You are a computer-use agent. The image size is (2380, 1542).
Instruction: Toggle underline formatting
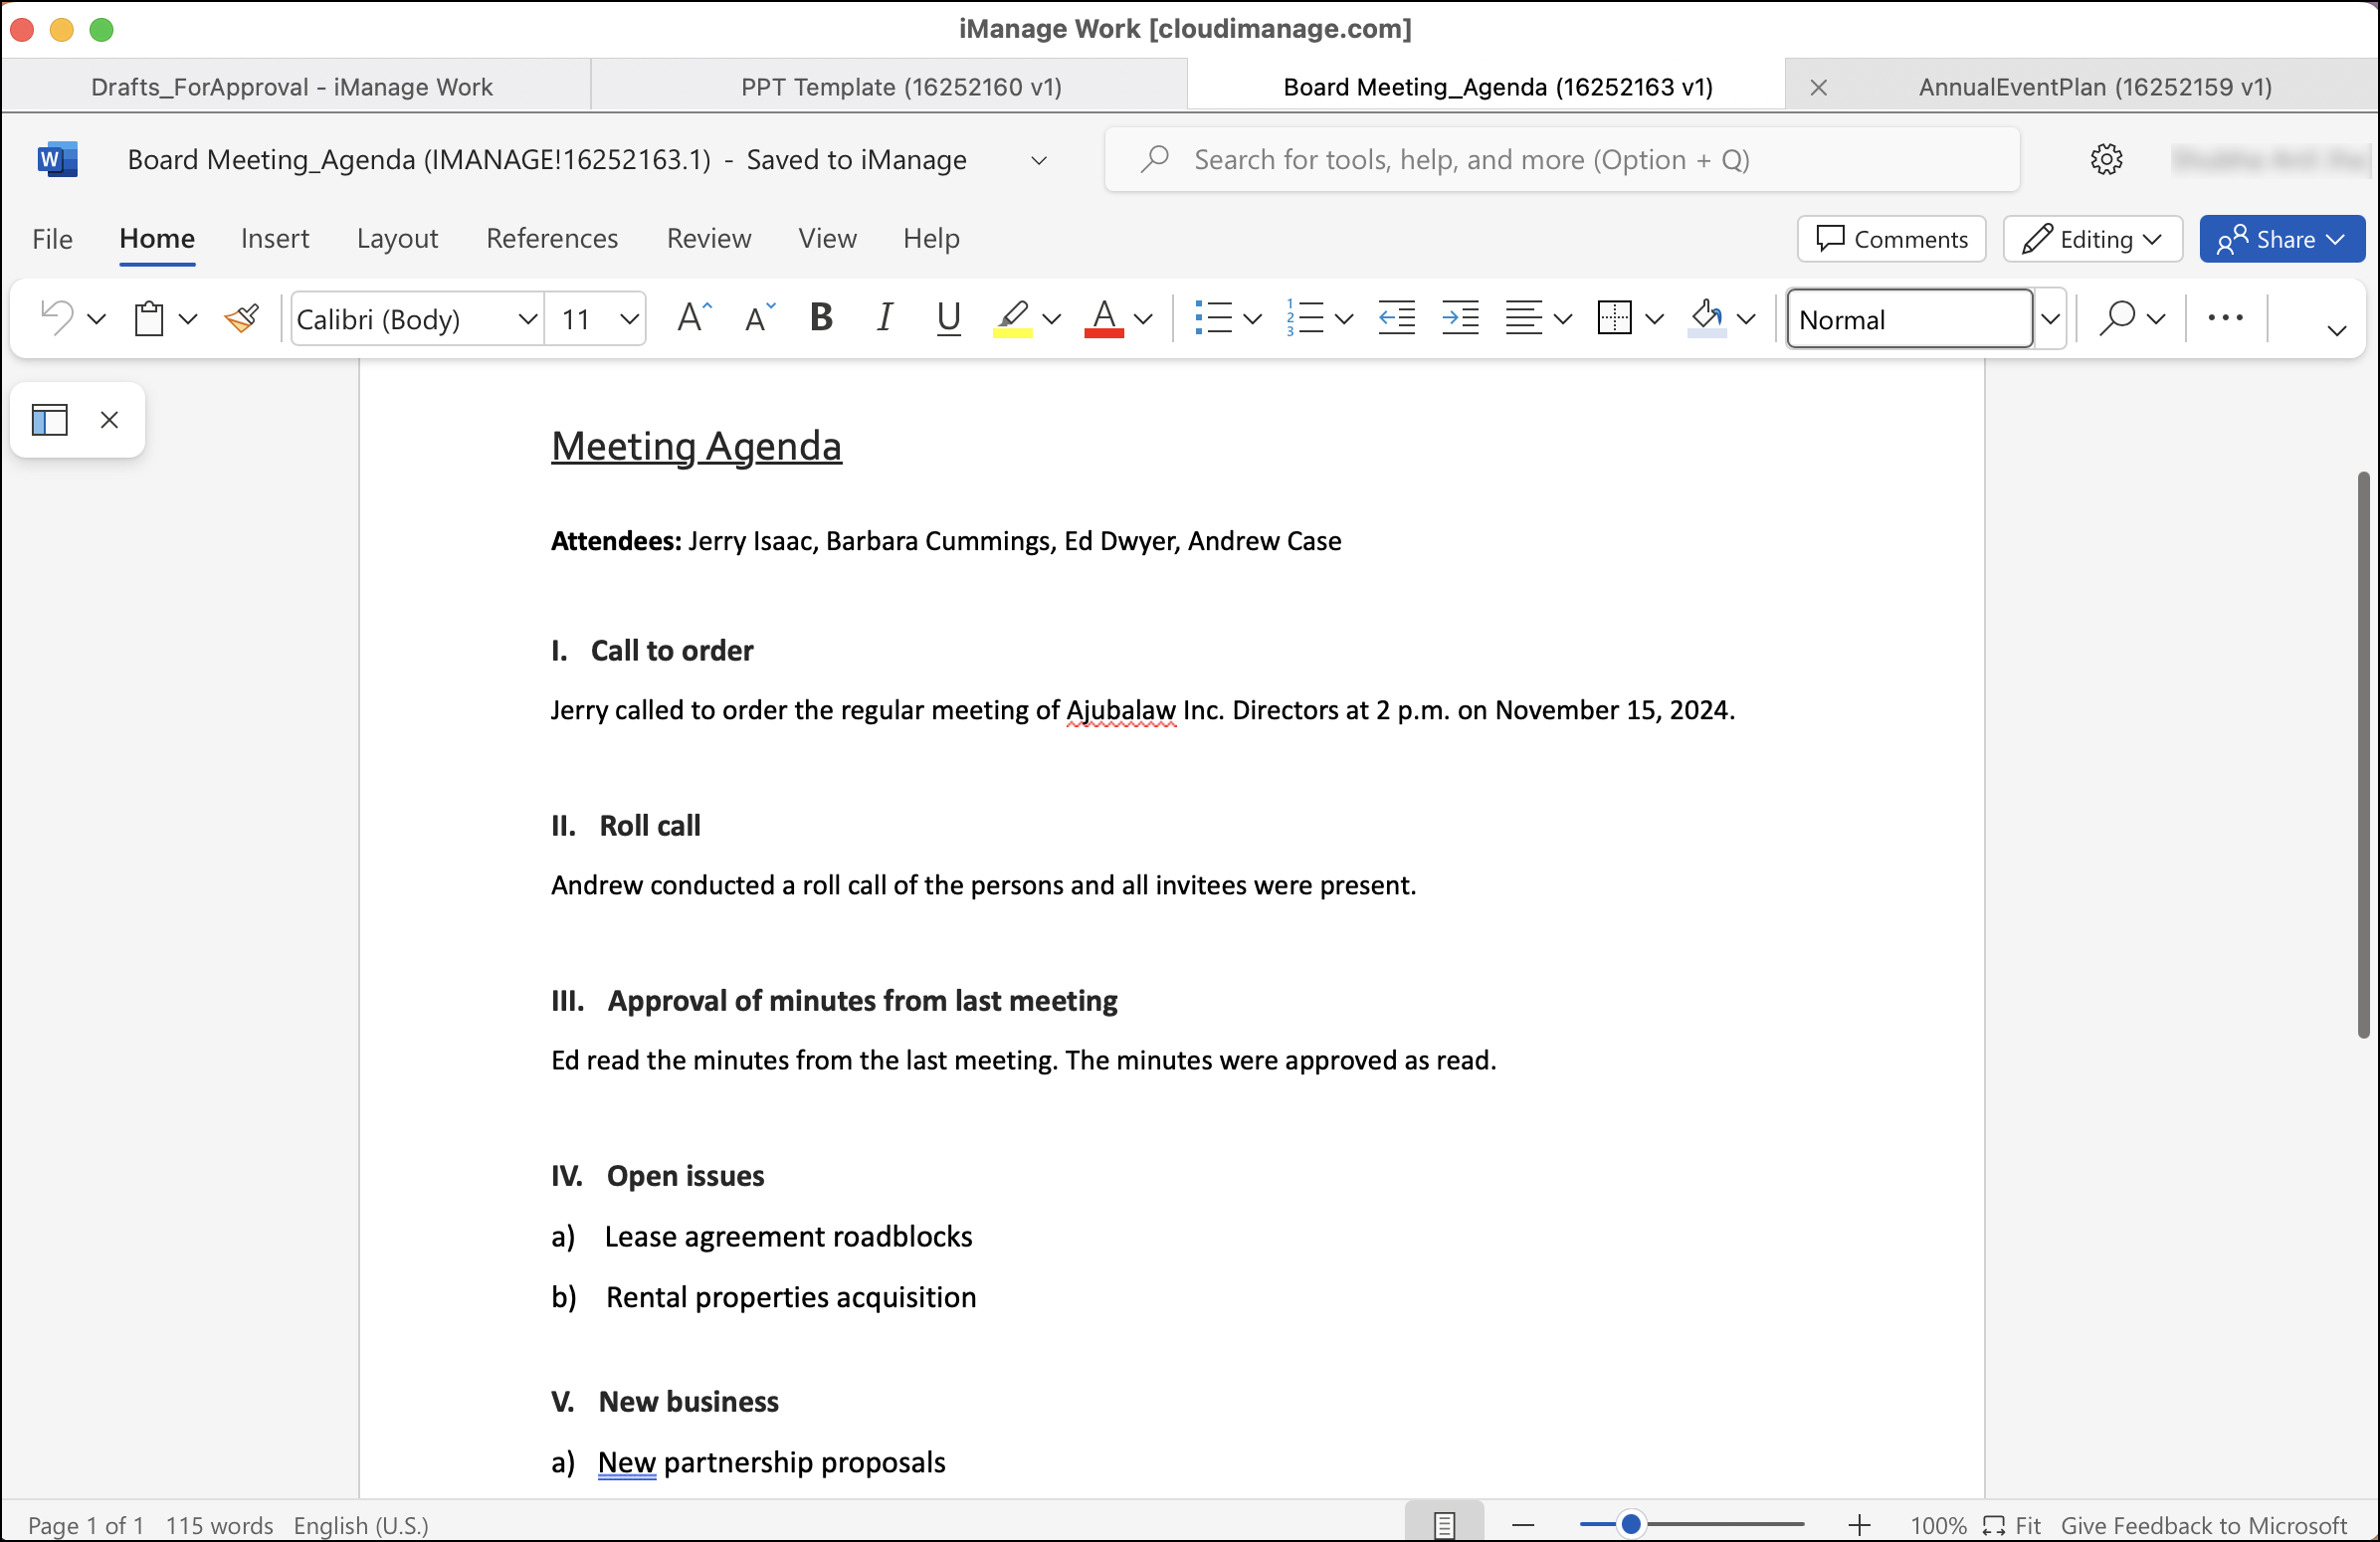(947, 319)
